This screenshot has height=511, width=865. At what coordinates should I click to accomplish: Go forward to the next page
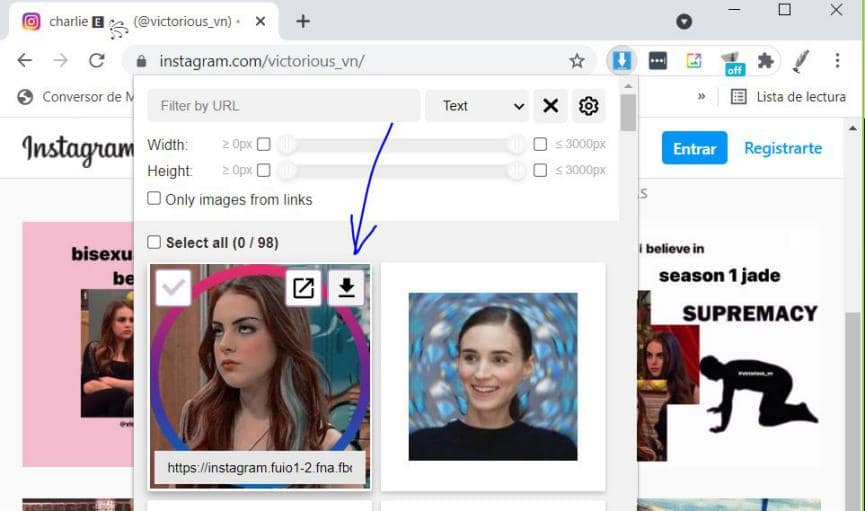click(61, 60)
